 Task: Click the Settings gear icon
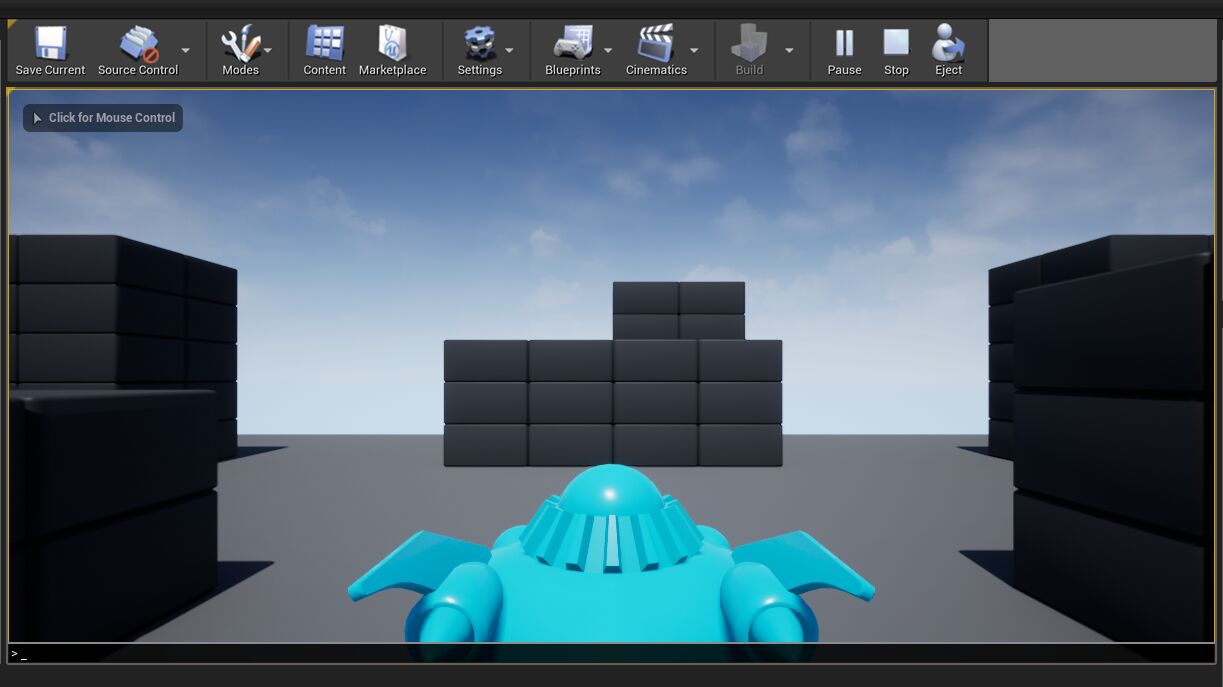[478, 44]
